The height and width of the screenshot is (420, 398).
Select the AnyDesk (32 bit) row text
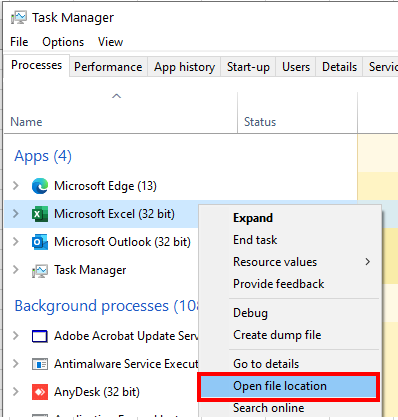[x=97, y=392]
